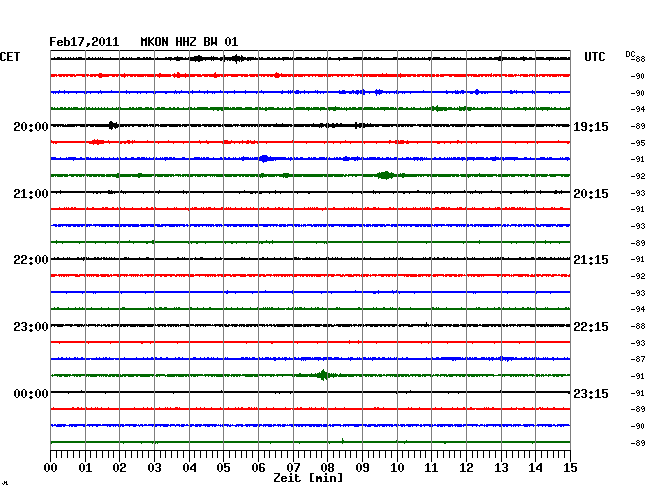Select the -87 DC offset value

[x=638, y=359]
